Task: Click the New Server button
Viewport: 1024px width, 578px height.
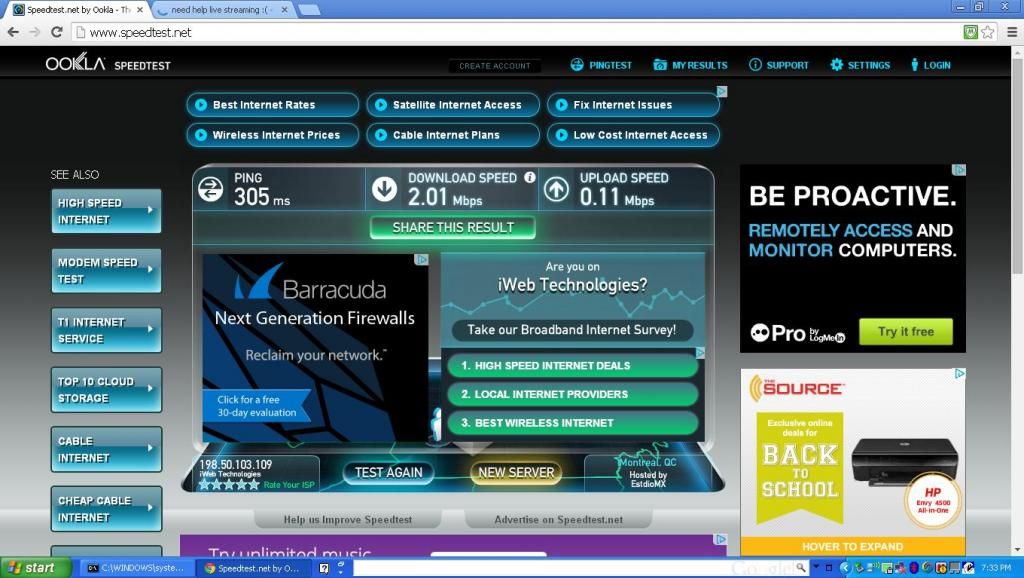Action: (516, 472)
